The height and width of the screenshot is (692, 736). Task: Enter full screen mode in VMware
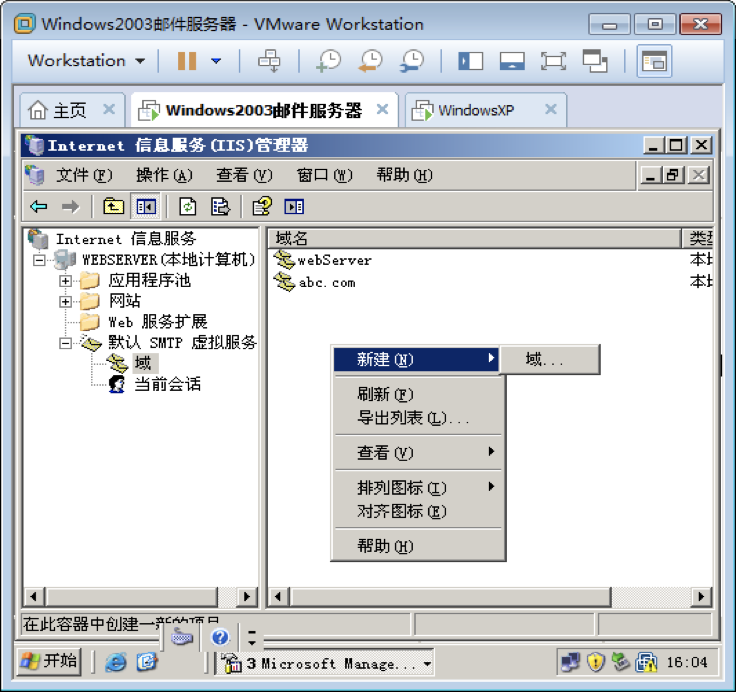[553, 61]
